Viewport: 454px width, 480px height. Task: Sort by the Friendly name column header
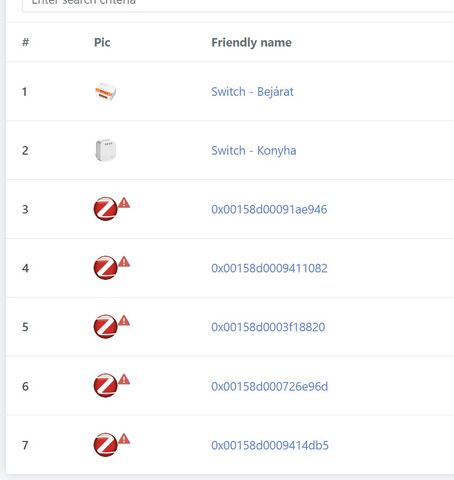point(252,43)
